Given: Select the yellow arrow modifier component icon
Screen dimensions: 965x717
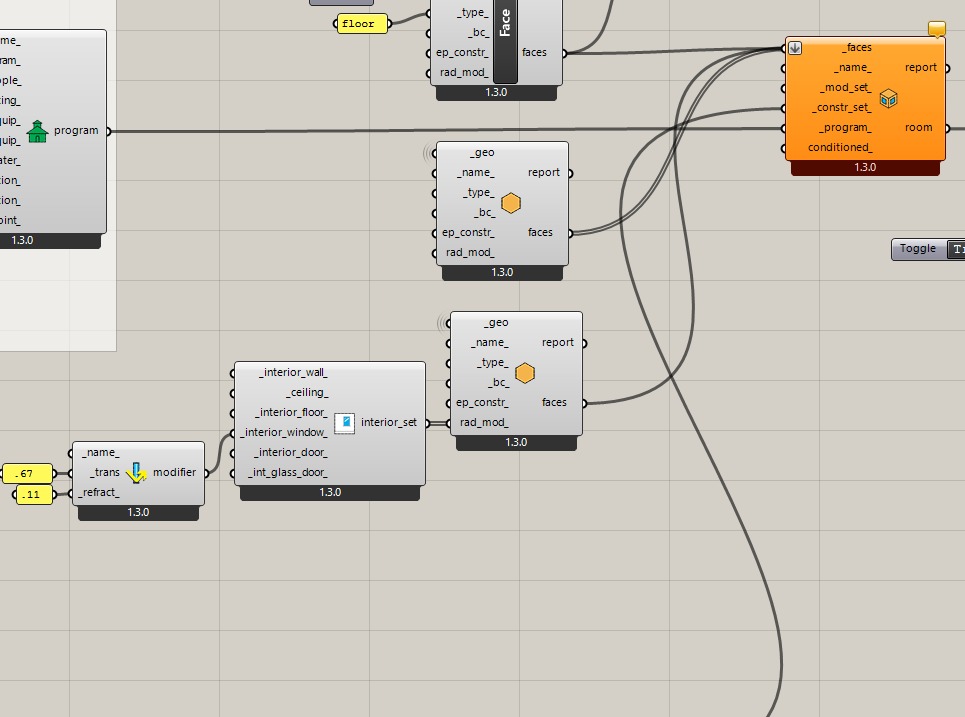Looking at the screenshot, I should click(136, 473).
